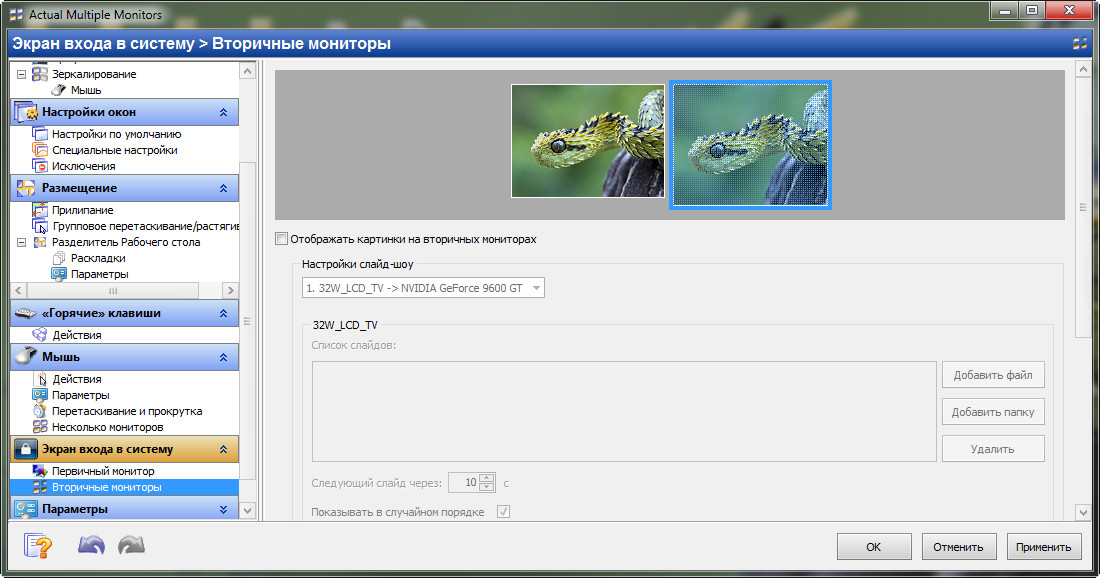This screenshot has width=1100, height=578.
Task: Open Действия under Мышь section
Action: (x=76, y=379)
